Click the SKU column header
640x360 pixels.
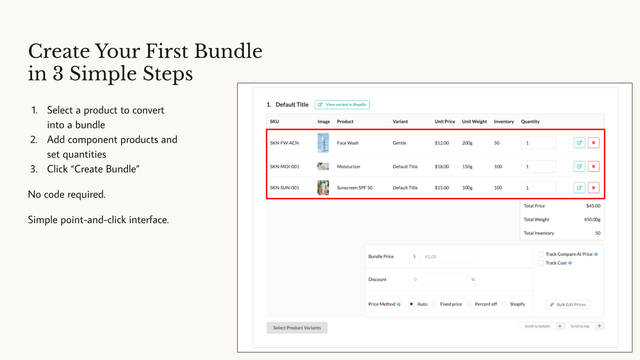point(274,122)
